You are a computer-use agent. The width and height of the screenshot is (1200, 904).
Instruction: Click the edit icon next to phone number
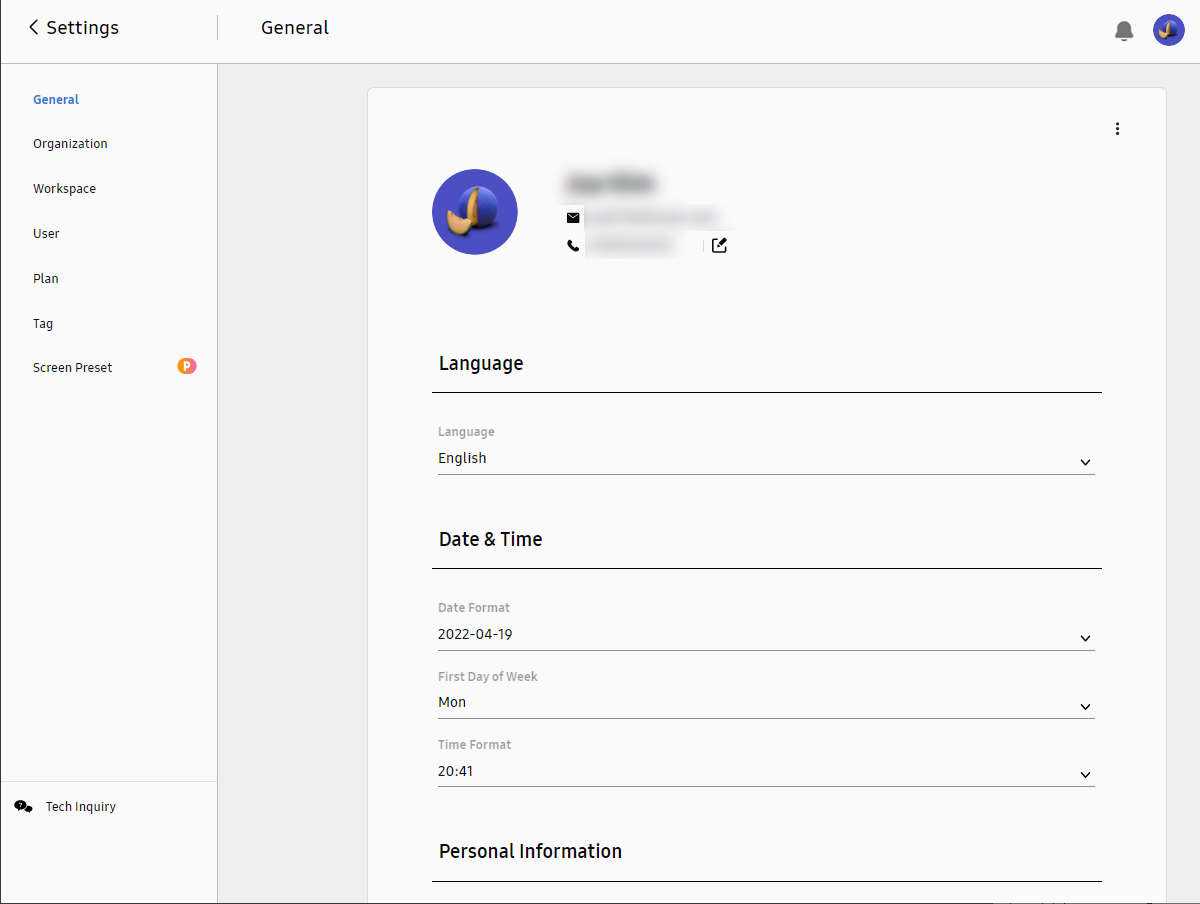click(x=719, y=244)
